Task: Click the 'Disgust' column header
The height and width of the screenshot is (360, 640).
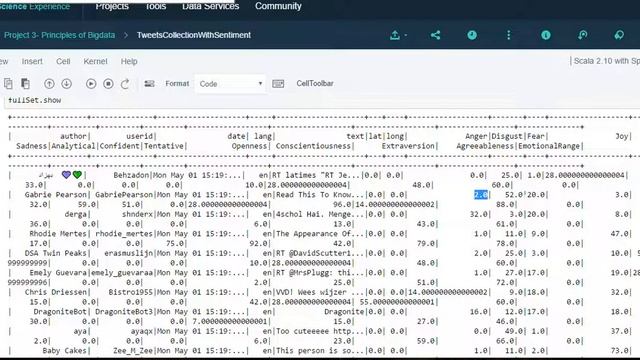Action: (507, 136)
